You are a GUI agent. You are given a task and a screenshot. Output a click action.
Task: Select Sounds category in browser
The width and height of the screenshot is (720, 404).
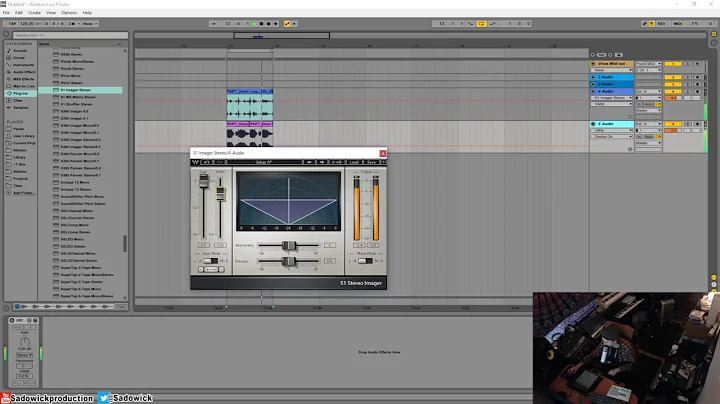point(20,50)
